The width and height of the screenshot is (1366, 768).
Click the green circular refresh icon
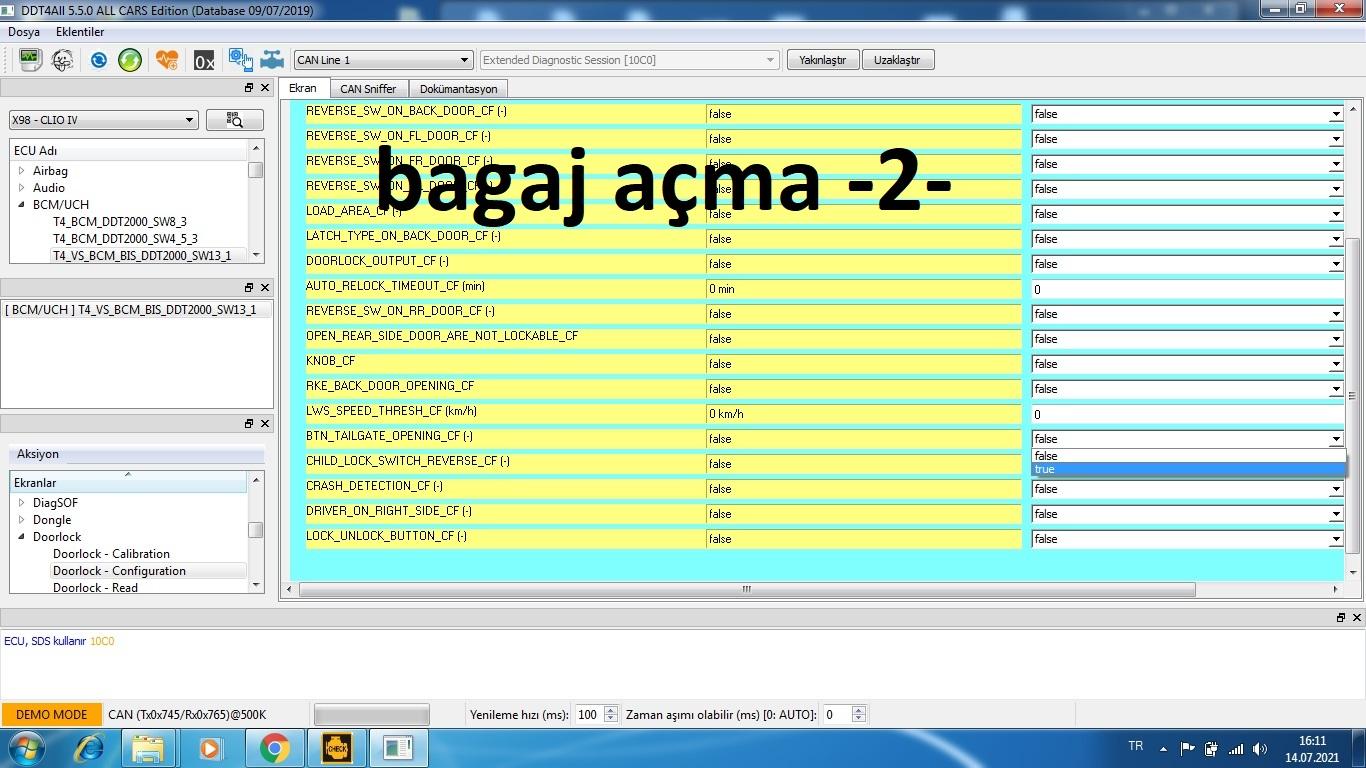(x=130, y=60)
